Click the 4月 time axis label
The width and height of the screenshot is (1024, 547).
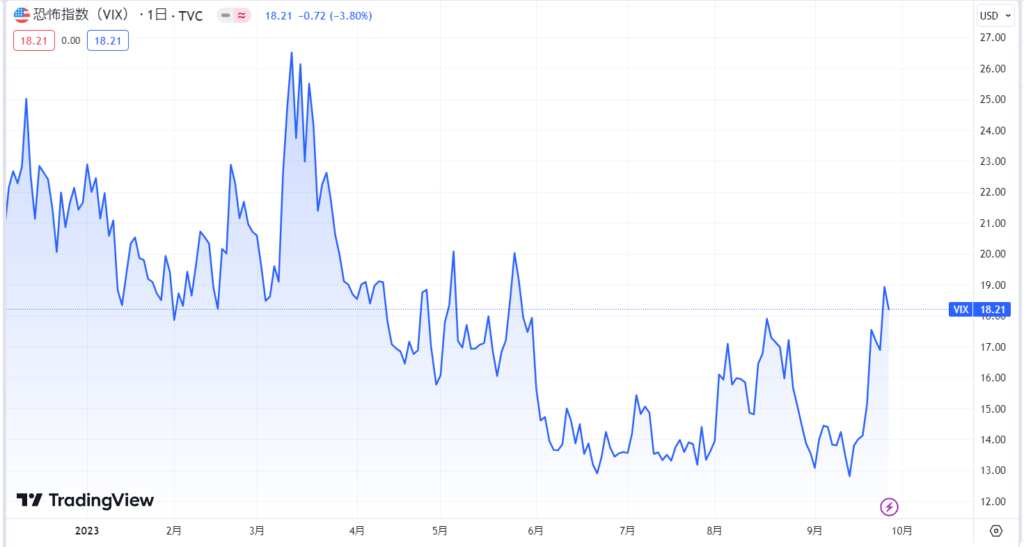[357, 531]
